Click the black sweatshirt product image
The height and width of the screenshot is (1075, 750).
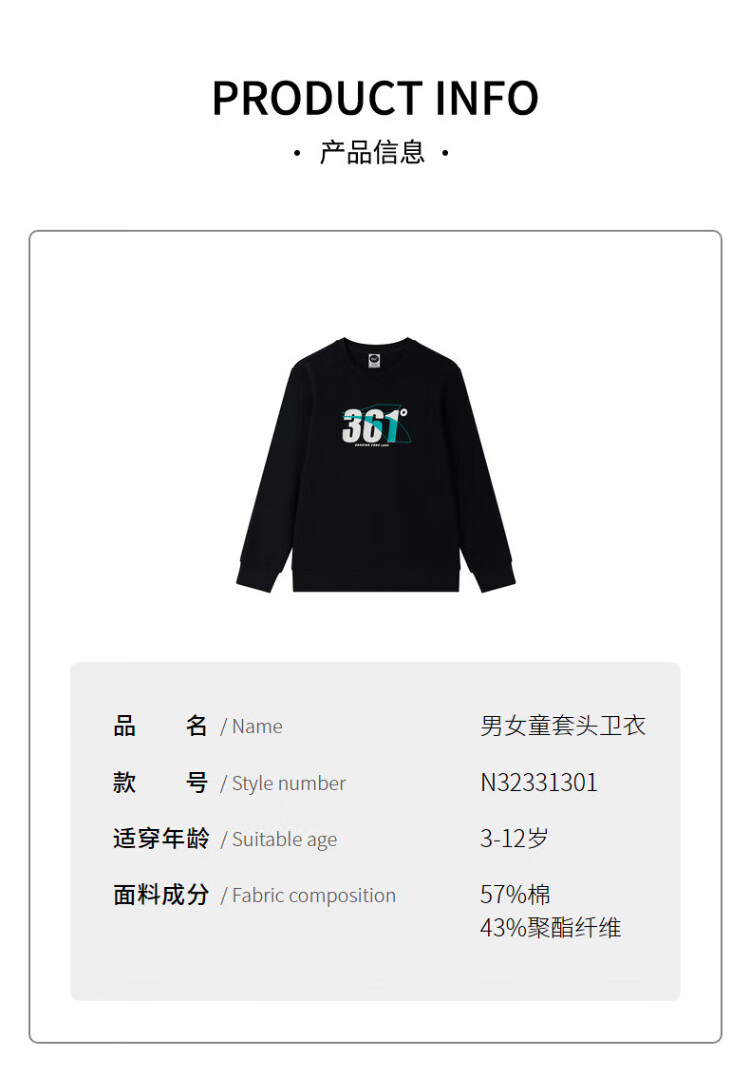376,465
